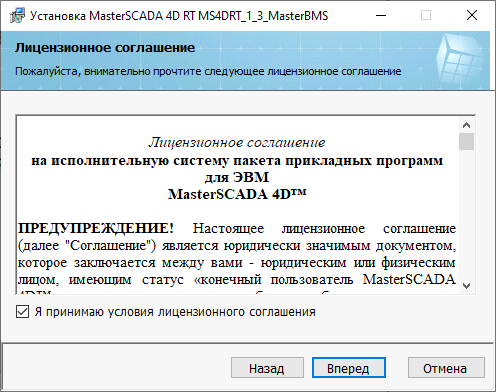Click the 'Лицензионное соглашение' header in banner

105,48
